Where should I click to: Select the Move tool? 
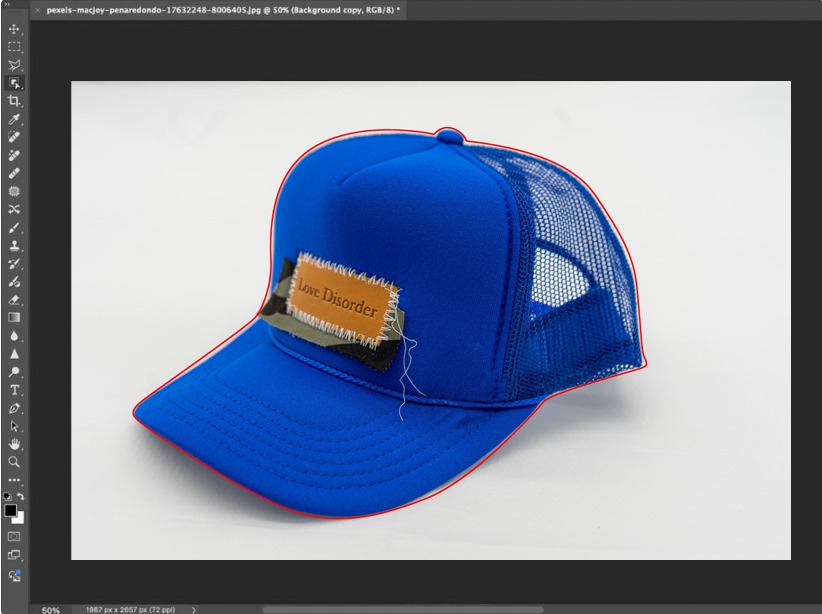coord(14,29)
